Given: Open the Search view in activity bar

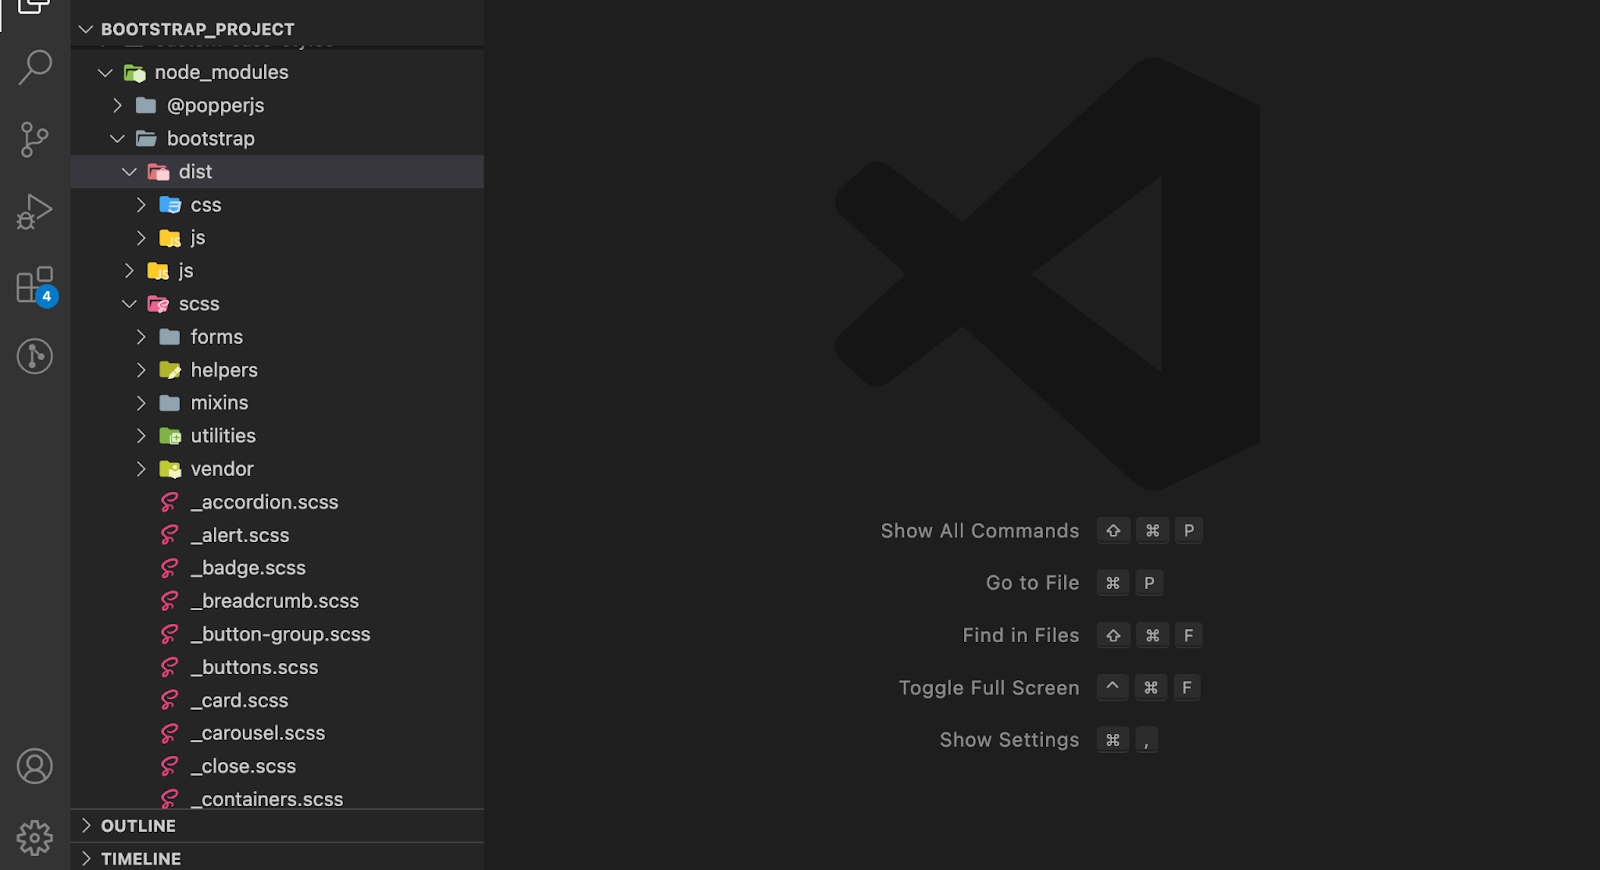Looking at the screenshot, I should pos(35,68).
